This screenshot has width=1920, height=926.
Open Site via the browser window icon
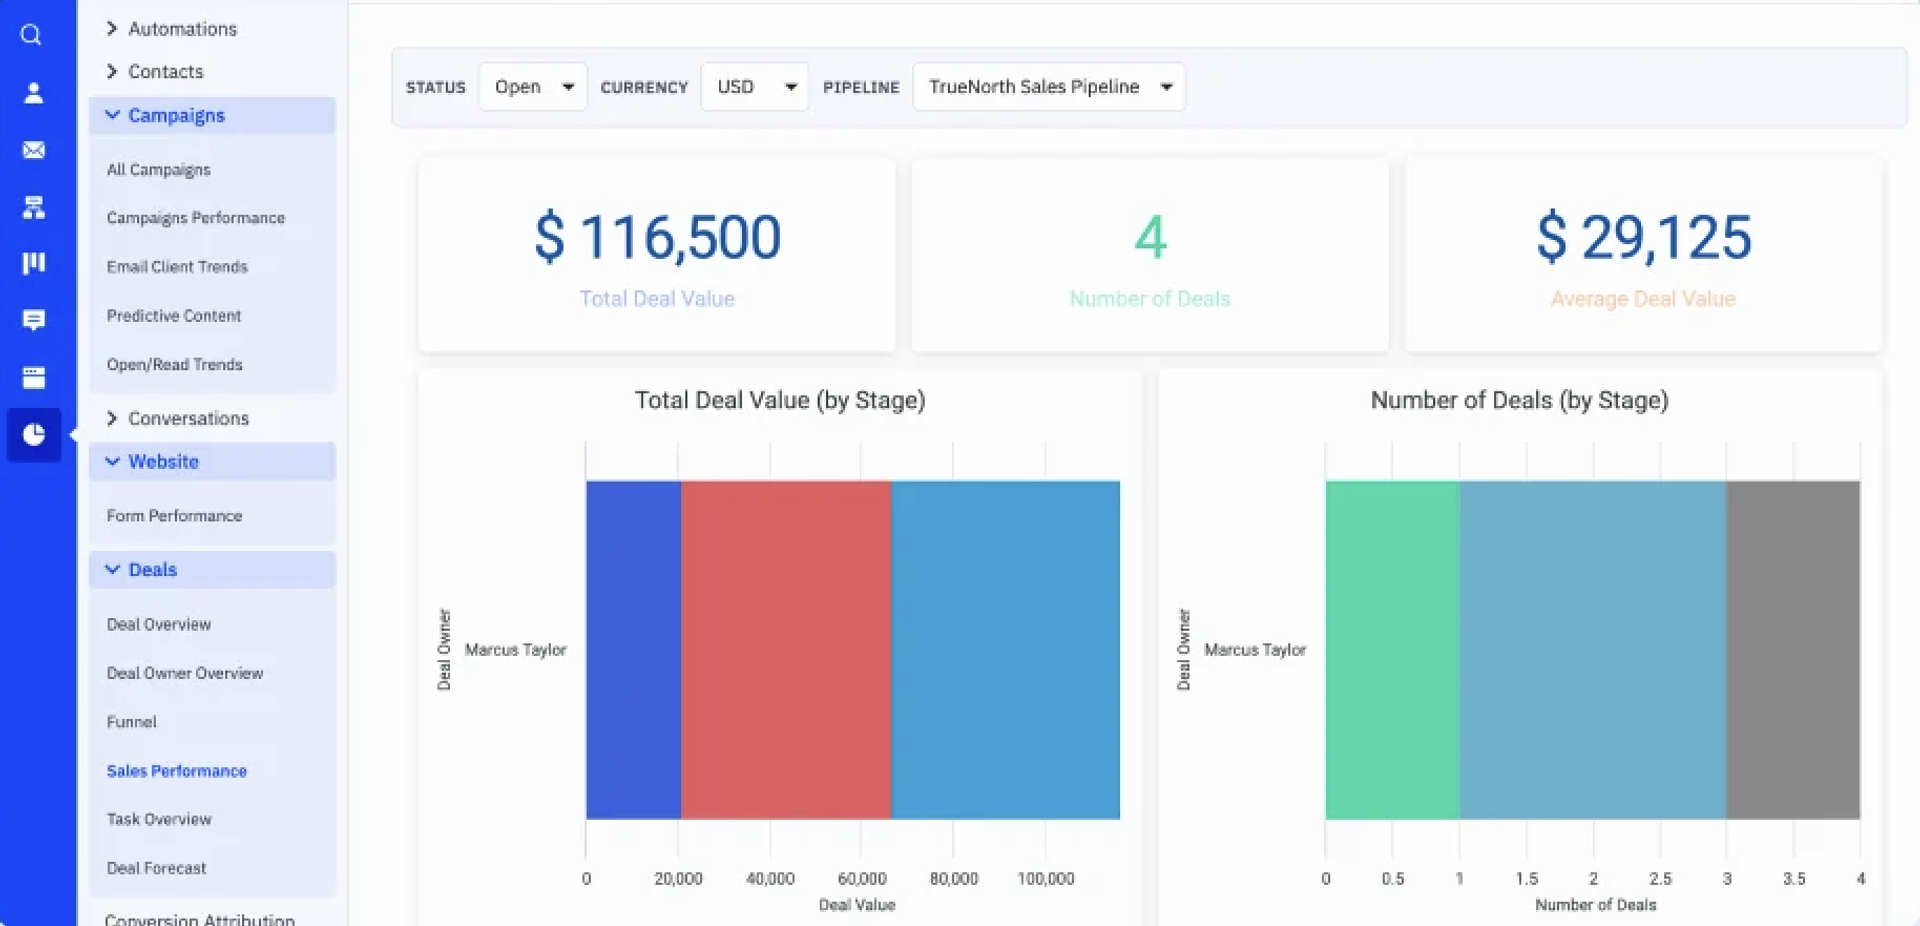(33, 377)
